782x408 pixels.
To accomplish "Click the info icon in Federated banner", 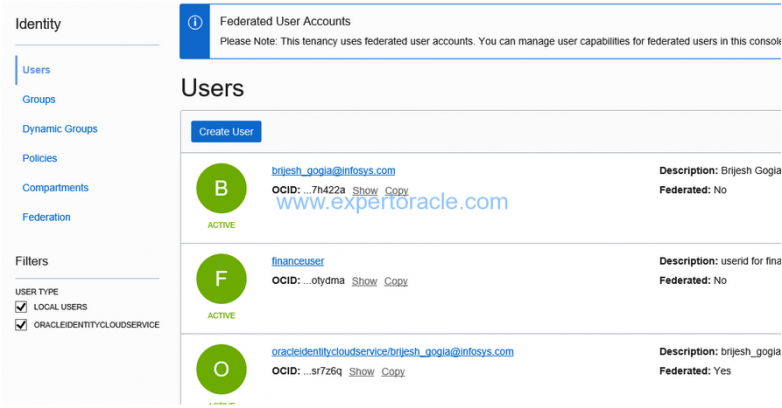I will click(195, 22).
